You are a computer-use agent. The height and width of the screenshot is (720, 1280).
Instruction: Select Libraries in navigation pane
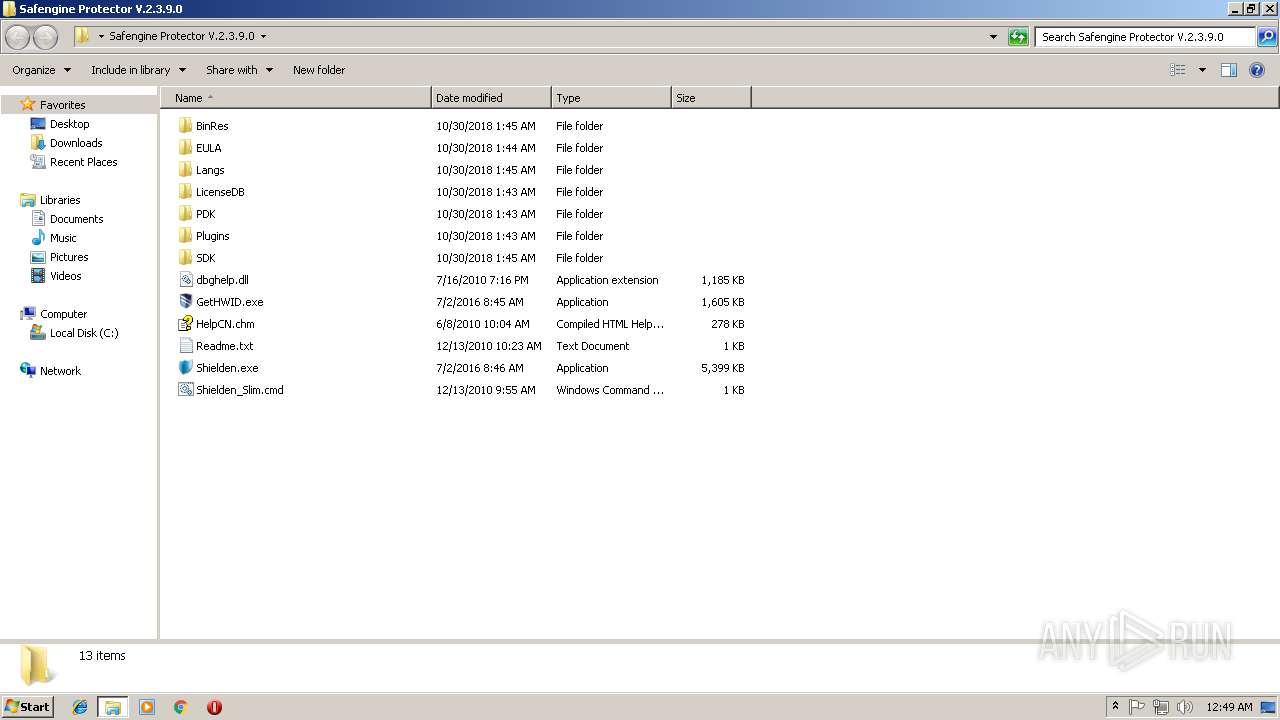coord(60,200)
